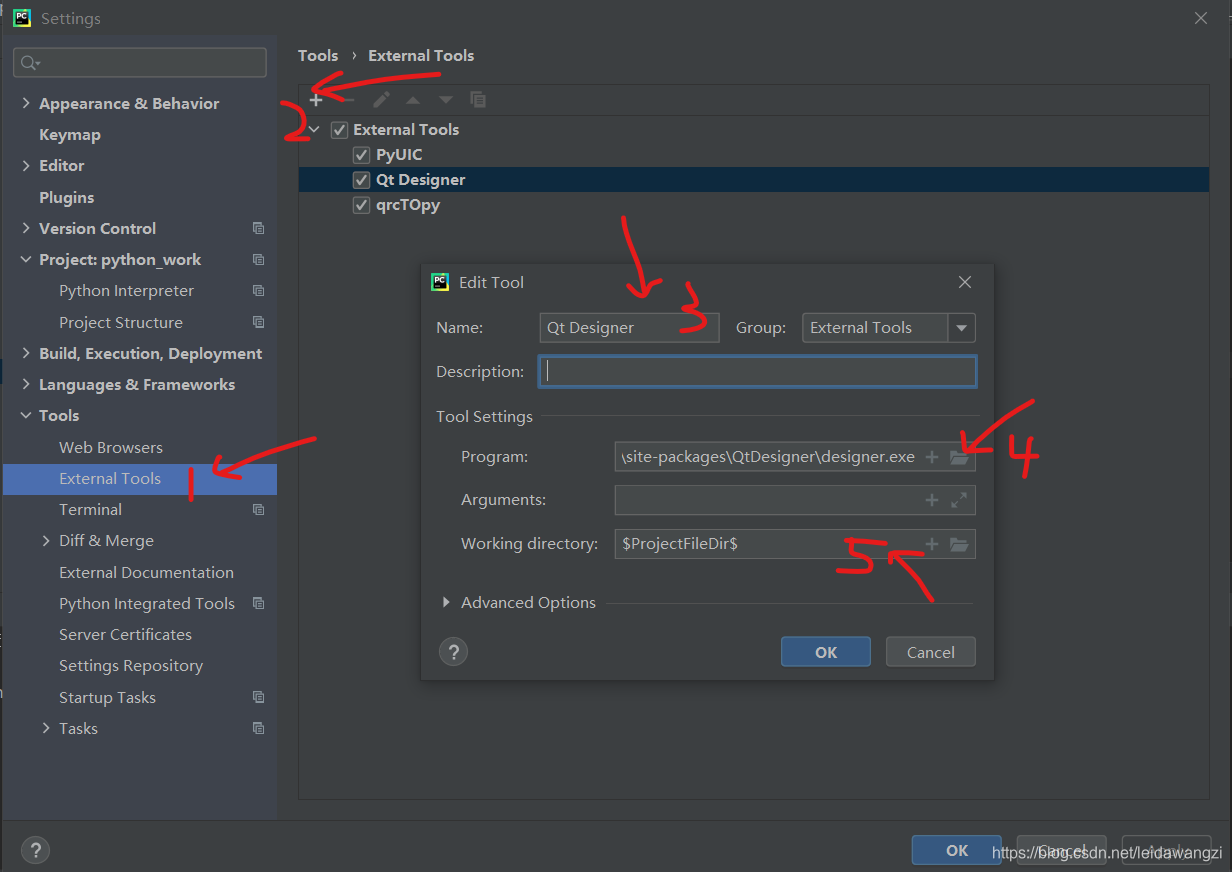Click Cancel in Edit Tool dialog

(931, 652)
